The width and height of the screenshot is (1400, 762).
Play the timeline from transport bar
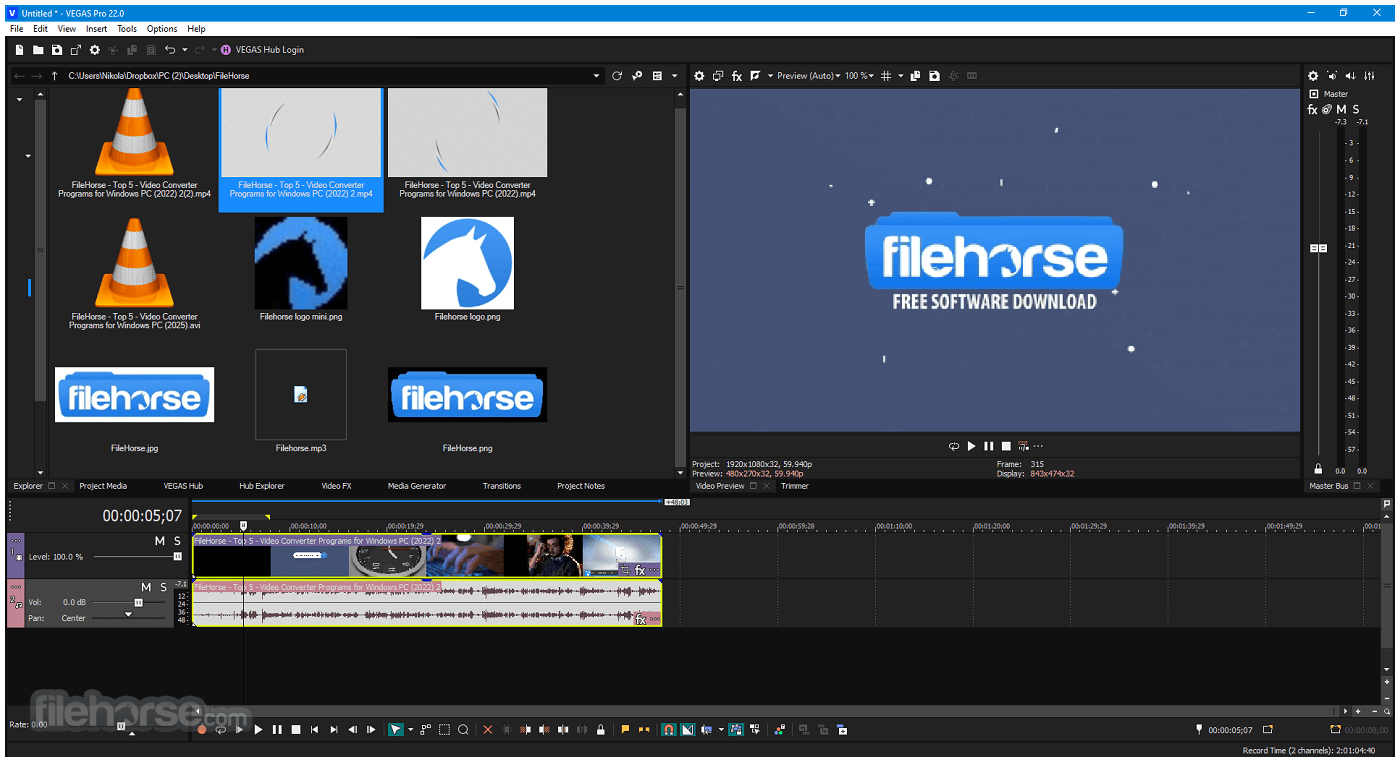[x=258, y=730]
